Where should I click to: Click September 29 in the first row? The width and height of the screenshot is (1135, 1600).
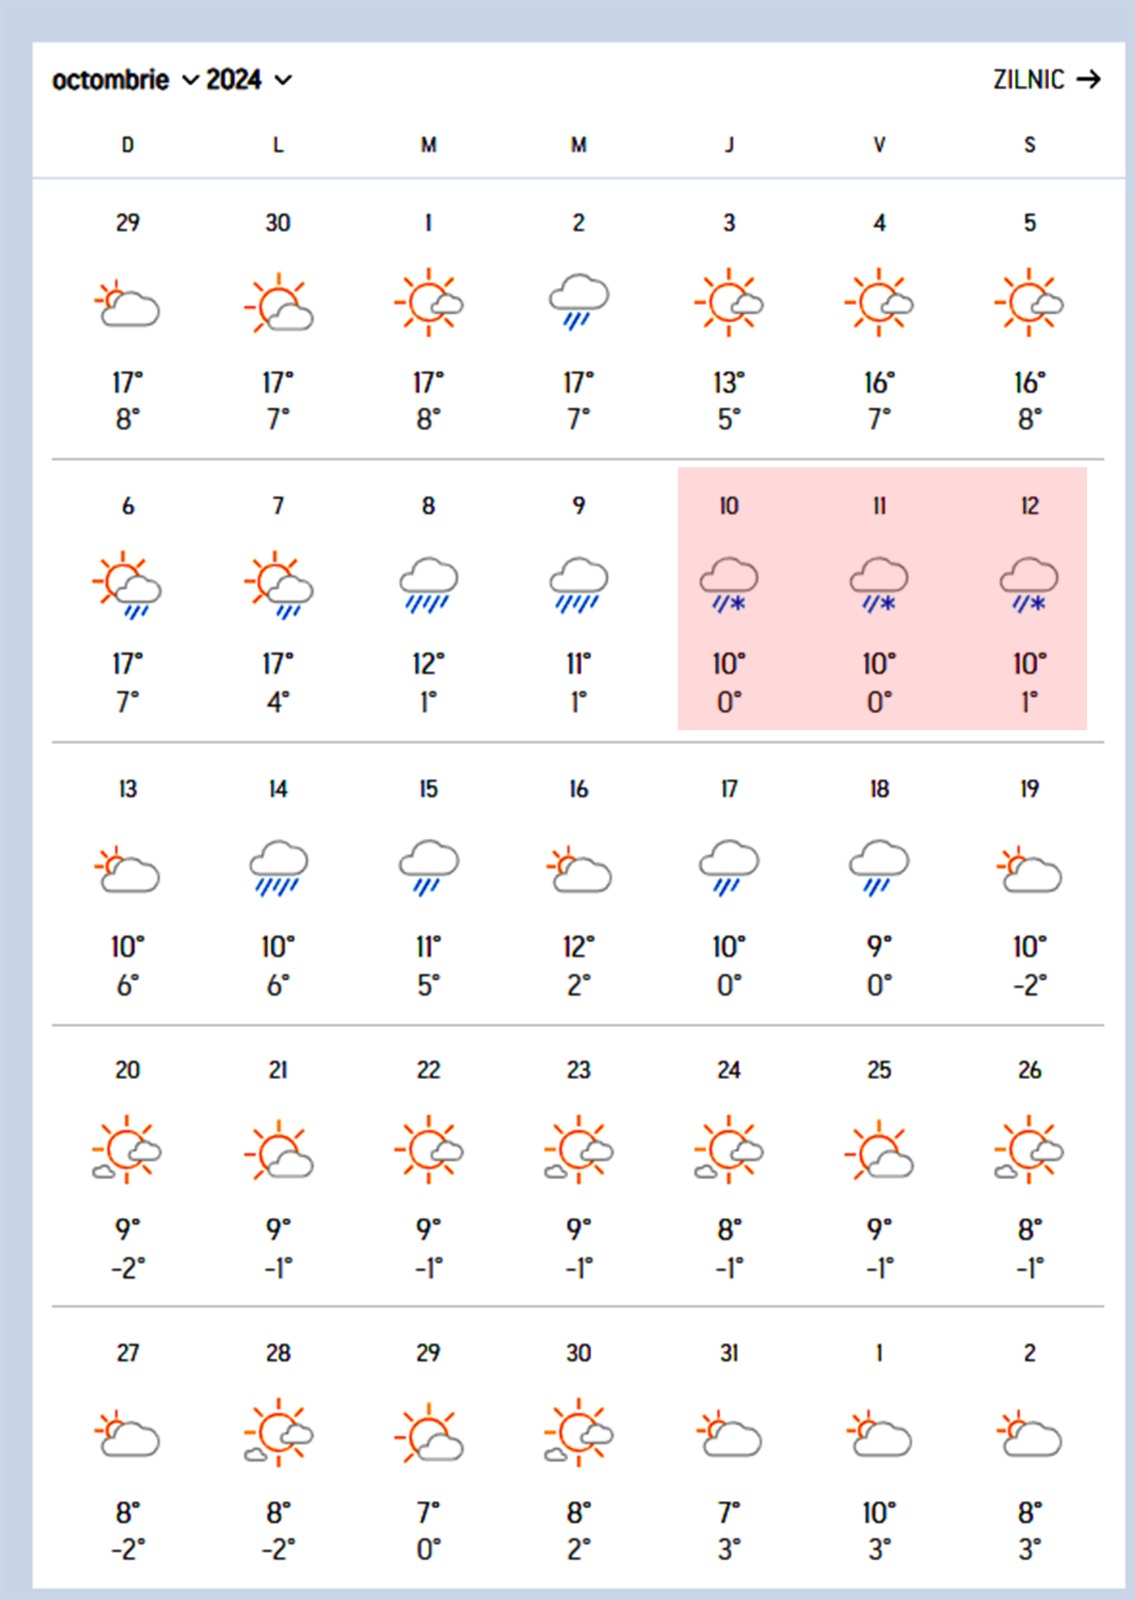pyautogui.click(x=127, y=223)
